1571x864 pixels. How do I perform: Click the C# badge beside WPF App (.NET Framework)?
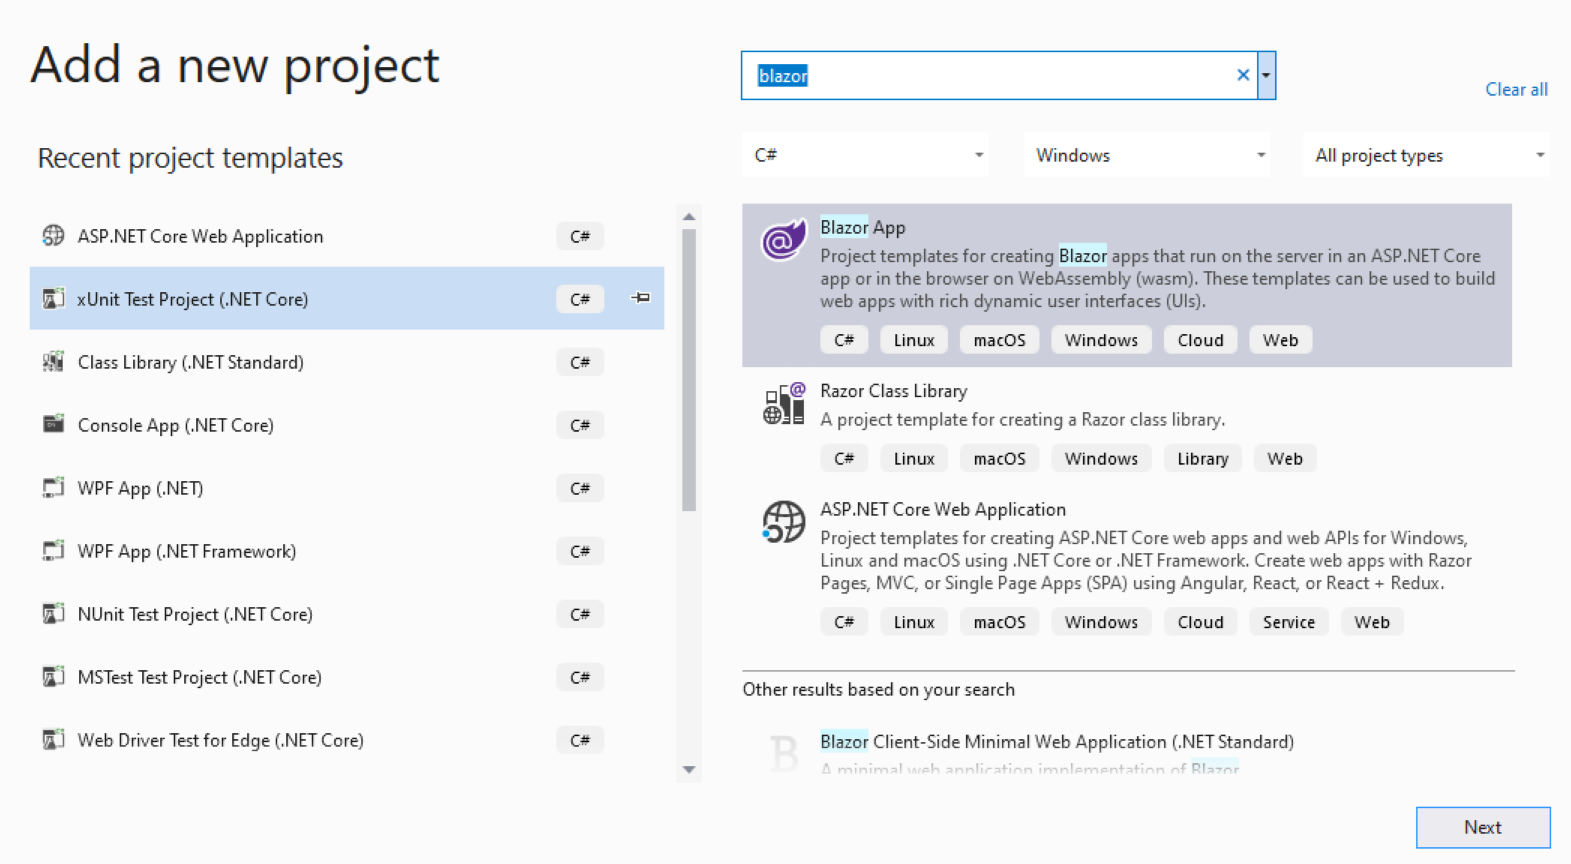(580, 551)
